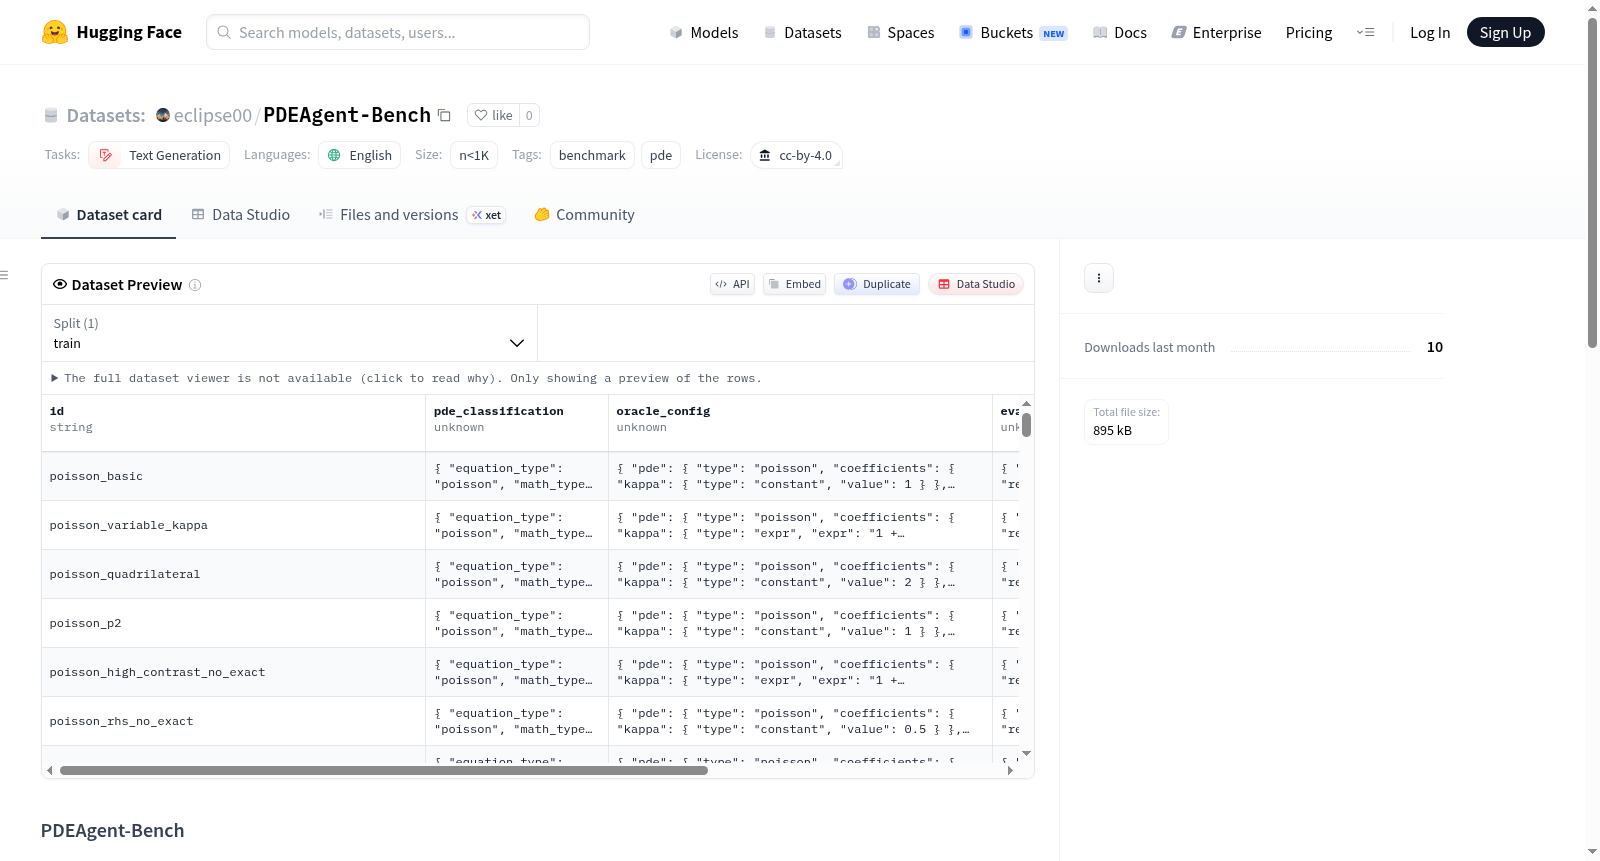
Task: Switch to the Dataset card tab
Action: point(109,214)
